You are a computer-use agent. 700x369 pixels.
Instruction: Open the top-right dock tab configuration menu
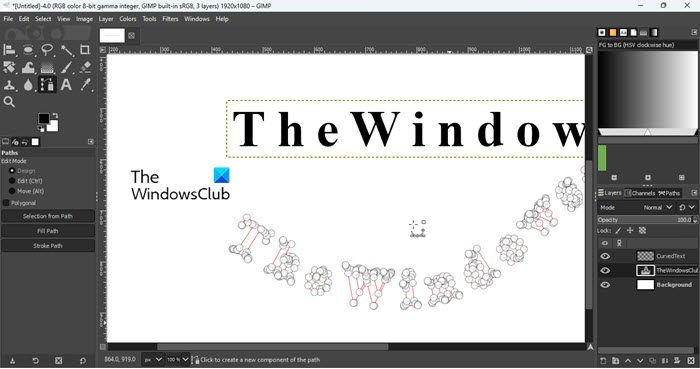pos(694,32)
